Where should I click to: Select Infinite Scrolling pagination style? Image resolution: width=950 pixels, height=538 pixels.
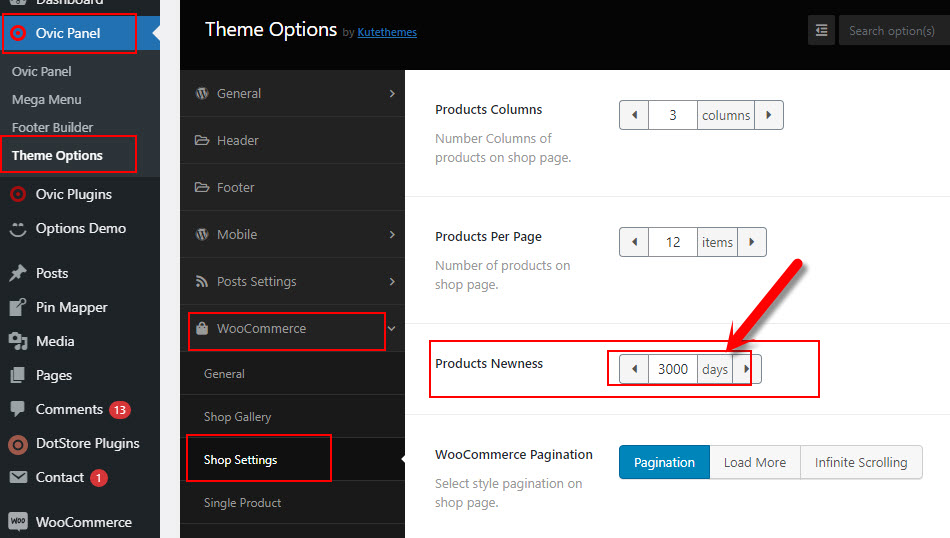coord(861,462)
